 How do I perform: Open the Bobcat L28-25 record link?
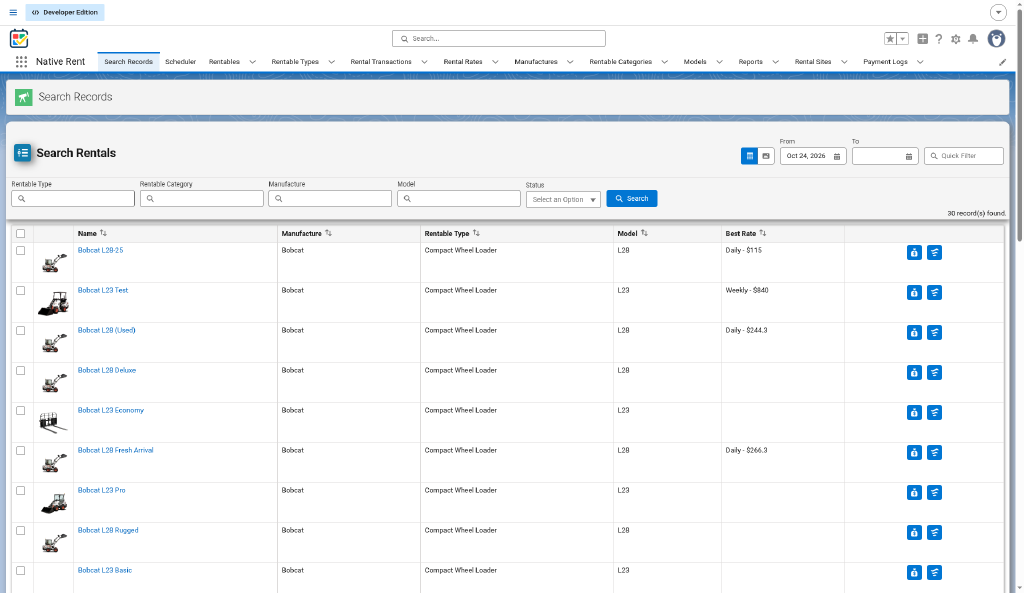[101, 250]
